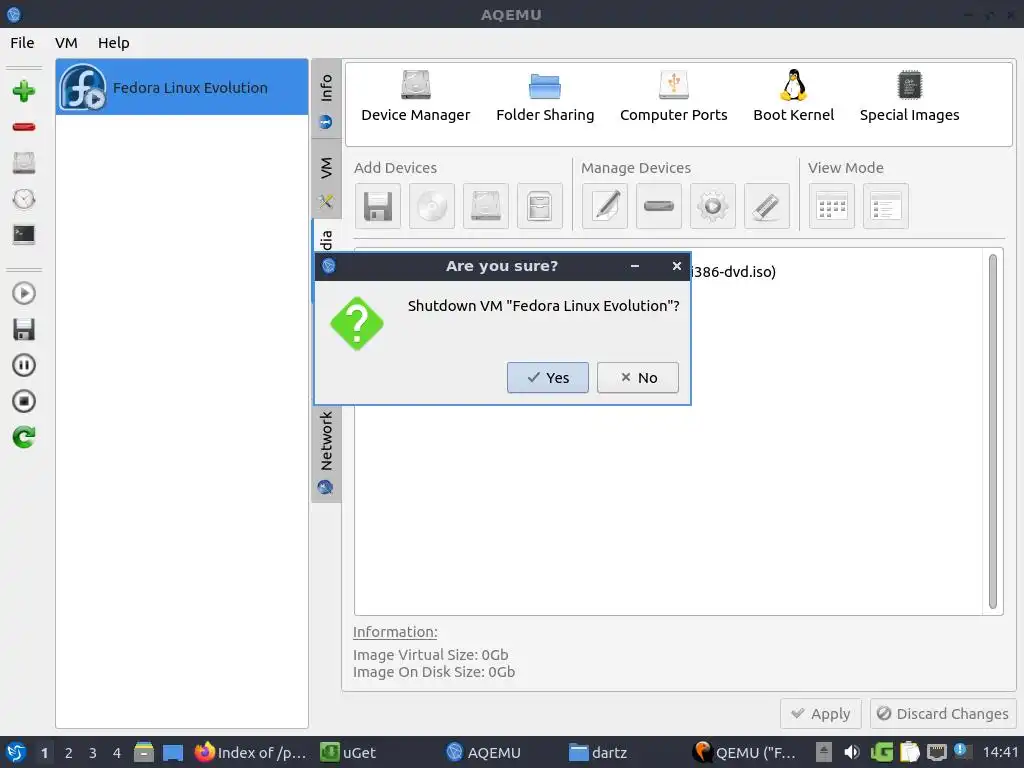Open the Folder Sharing section
This screenshot has height=768, width=1024.
point(545,97)
